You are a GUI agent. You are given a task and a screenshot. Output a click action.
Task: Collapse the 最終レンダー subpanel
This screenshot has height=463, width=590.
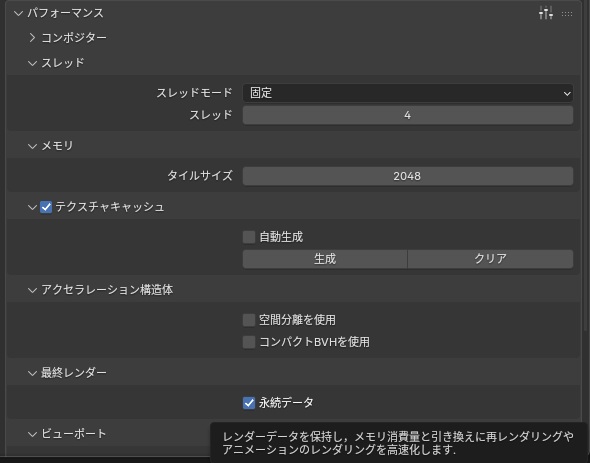32,373
